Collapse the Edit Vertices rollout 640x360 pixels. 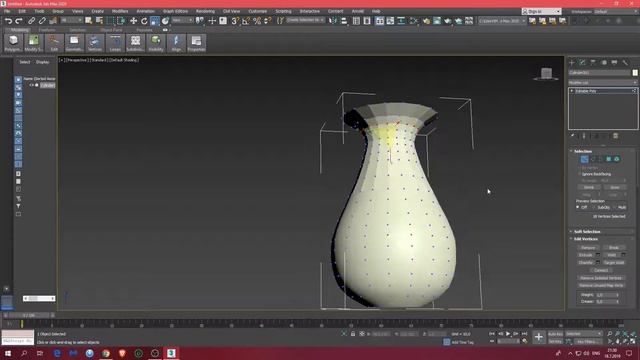click(x=586, y=239)
